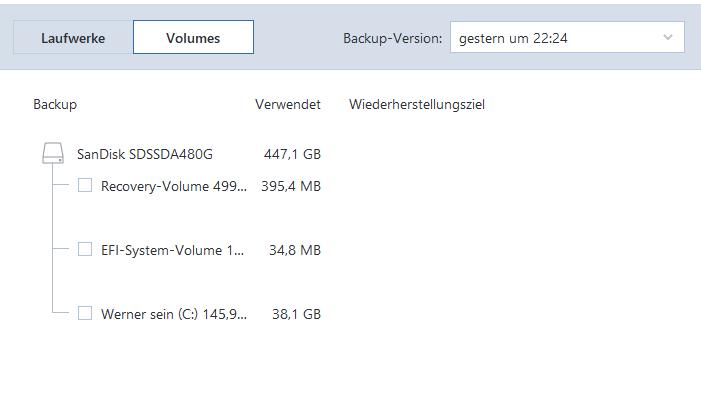Click the Wiederherstellungsziel column header
This screenshot has width=701, height=395.
(x=417, y=105)
